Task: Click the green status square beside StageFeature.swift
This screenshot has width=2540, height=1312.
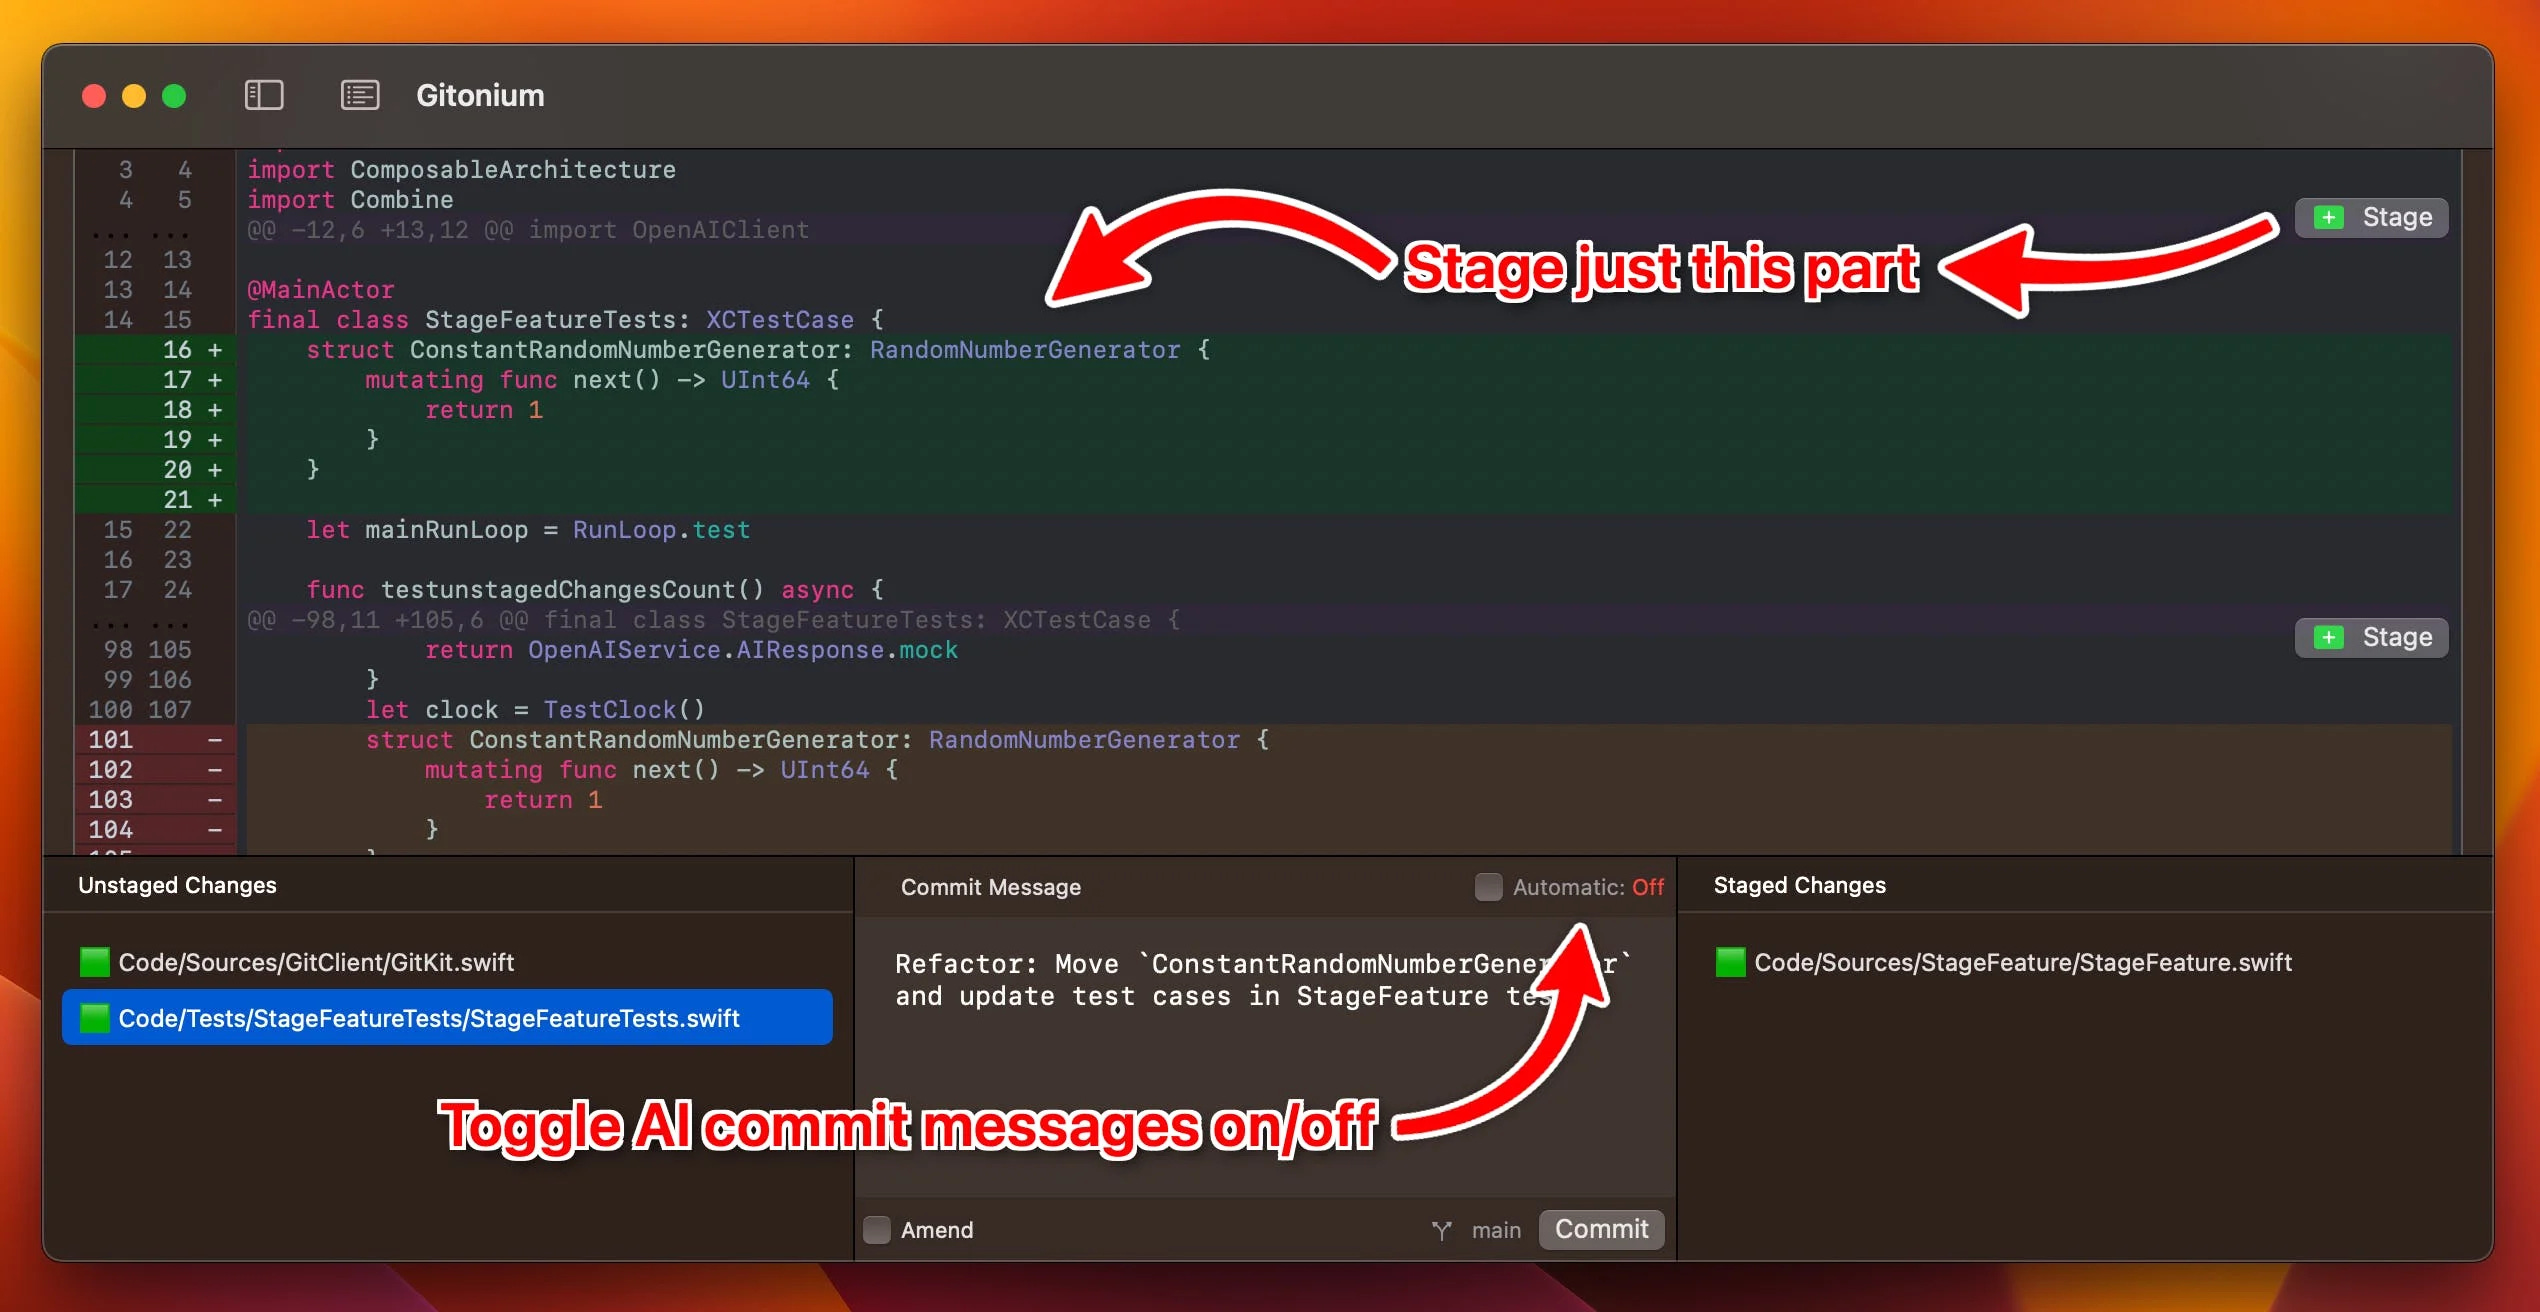Action: tap(1730, 962)
